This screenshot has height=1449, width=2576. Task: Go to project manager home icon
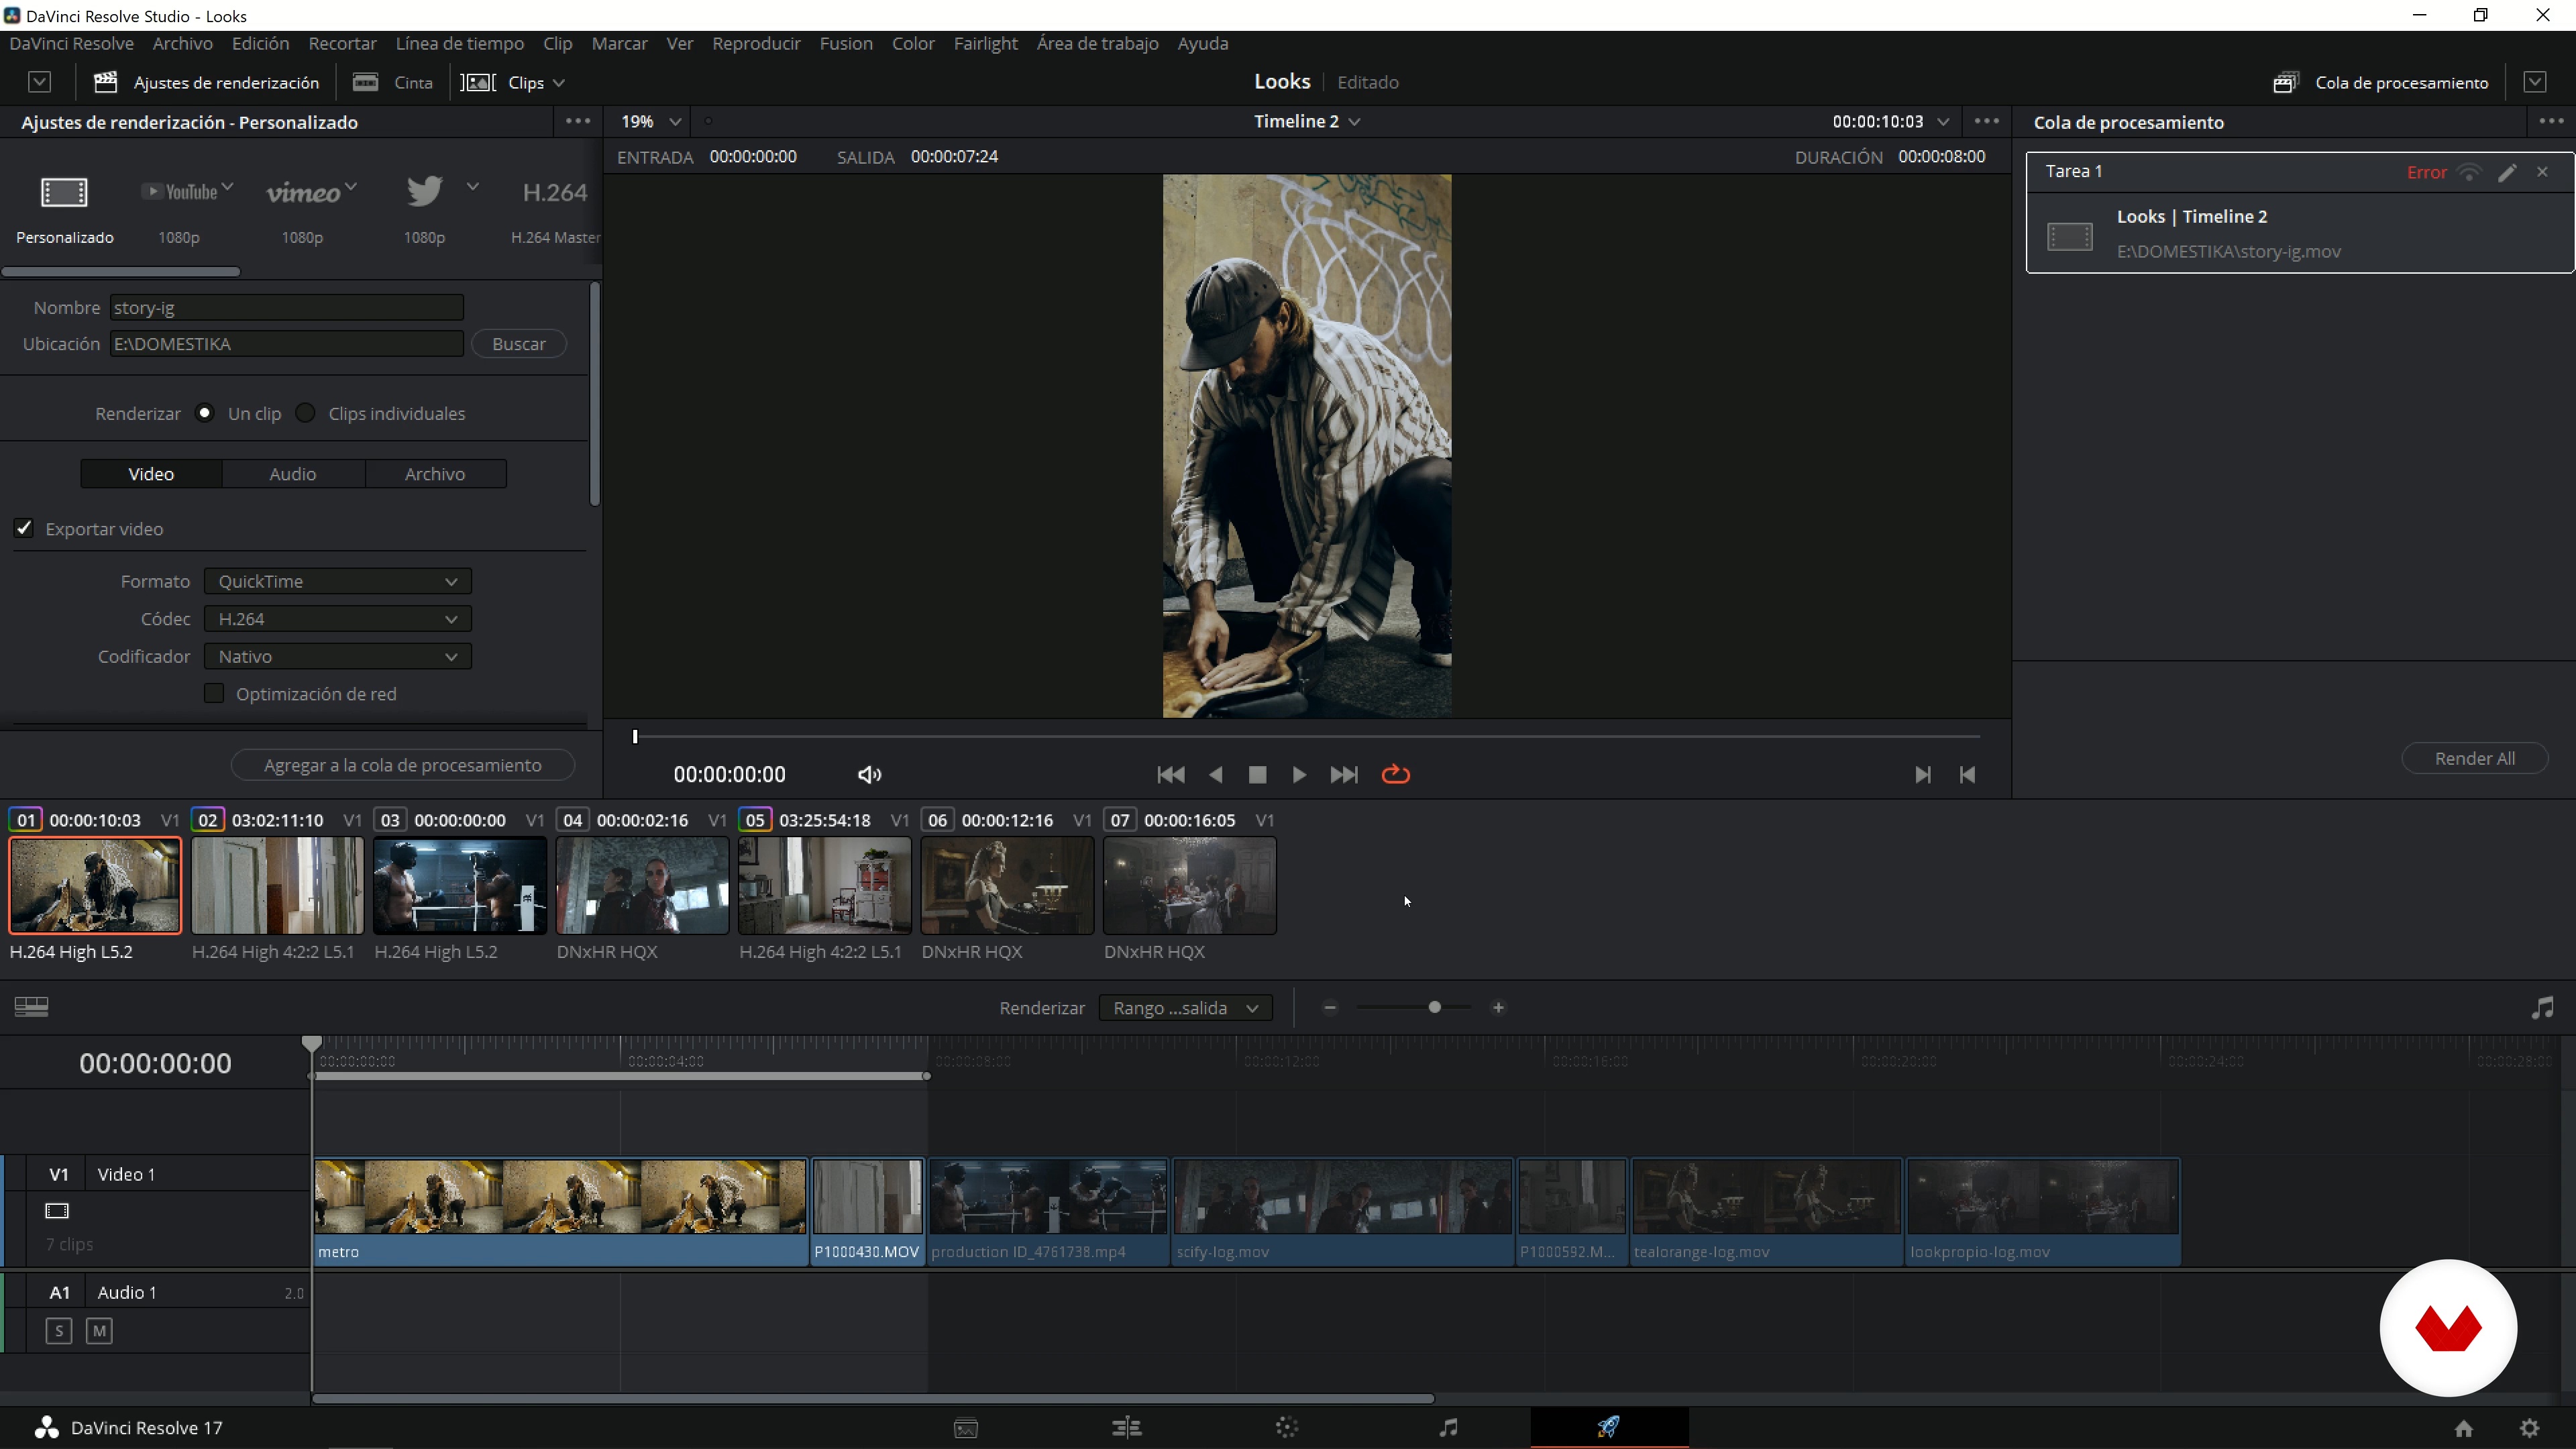click(x=2463, y=1428)
